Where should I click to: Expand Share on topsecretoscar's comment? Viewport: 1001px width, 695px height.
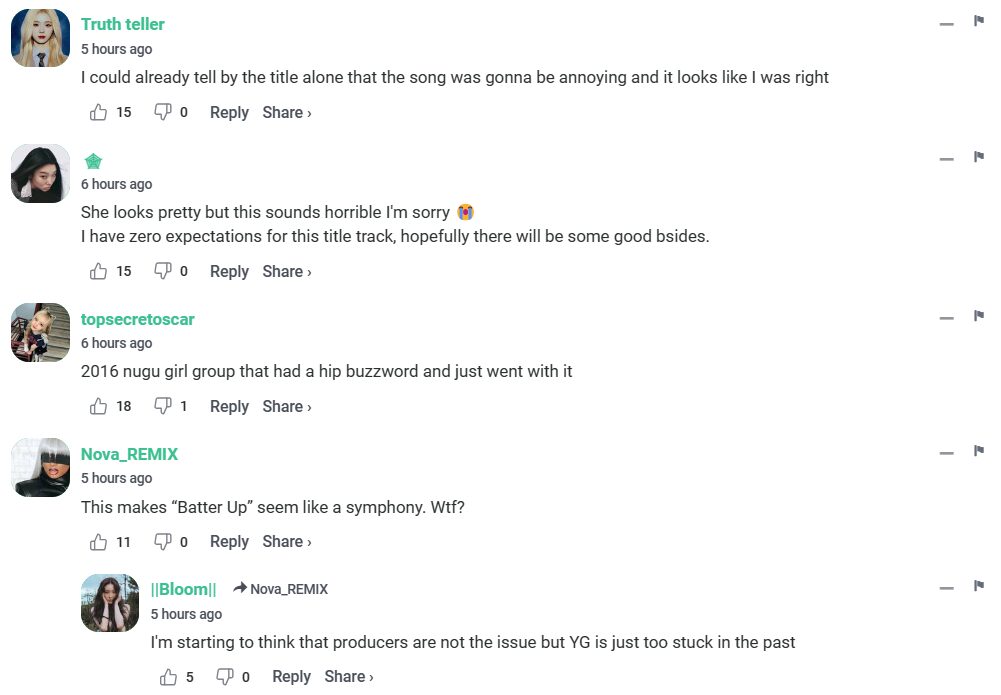pyautogui.click(x=287, y=406)
